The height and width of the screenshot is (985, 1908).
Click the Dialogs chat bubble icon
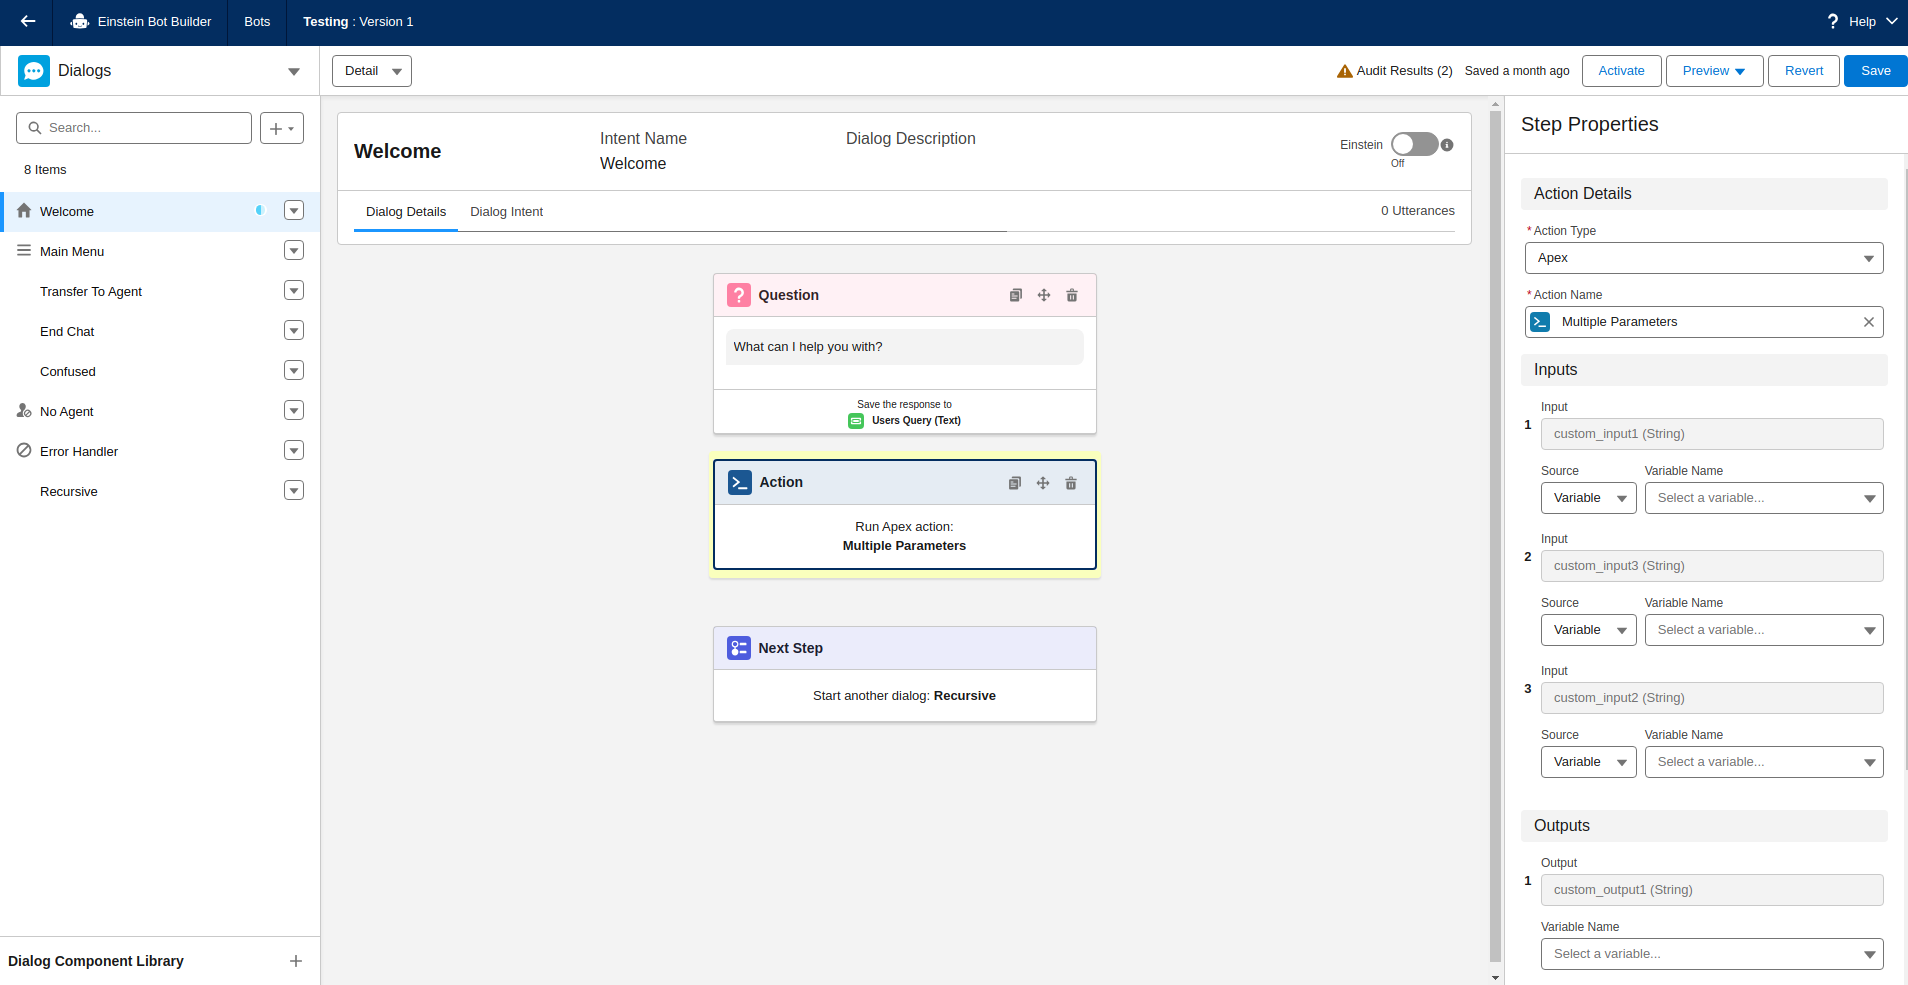click(x=34, y=71)
